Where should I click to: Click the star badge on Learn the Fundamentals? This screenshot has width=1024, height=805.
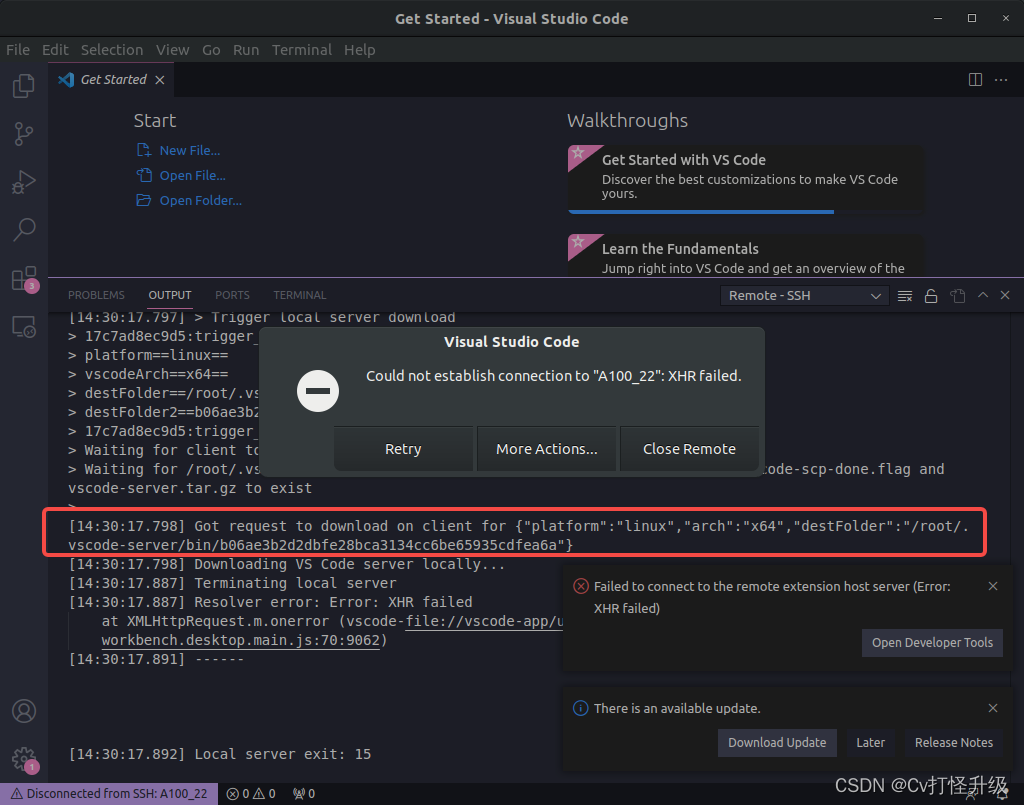[578, 242]
